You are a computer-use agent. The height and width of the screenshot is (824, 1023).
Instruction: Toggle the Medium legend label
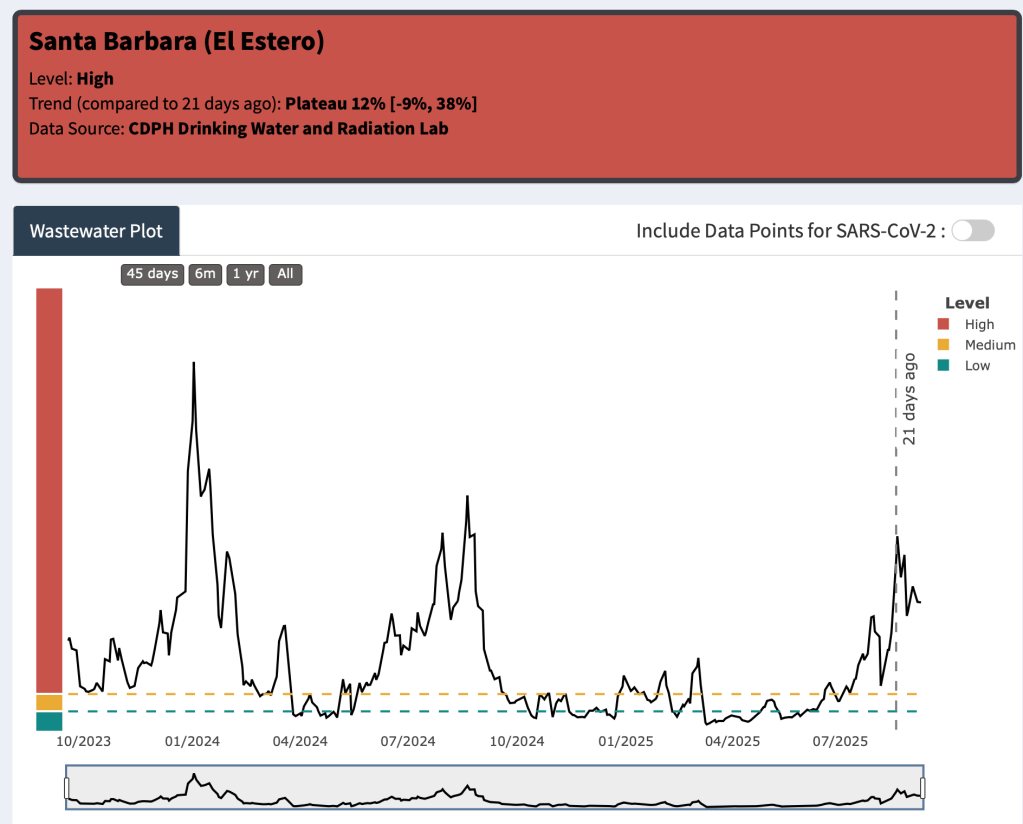coord(989,345)
